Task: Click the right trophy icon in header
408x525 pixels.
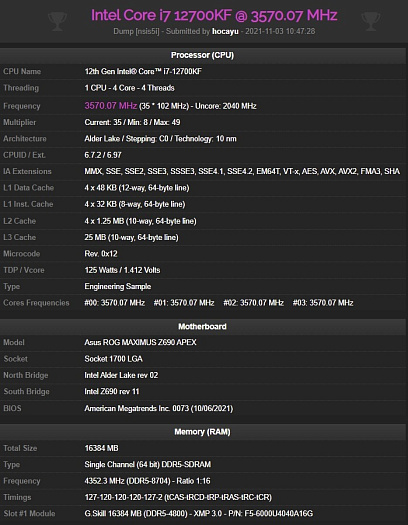Action: (371, 21)
